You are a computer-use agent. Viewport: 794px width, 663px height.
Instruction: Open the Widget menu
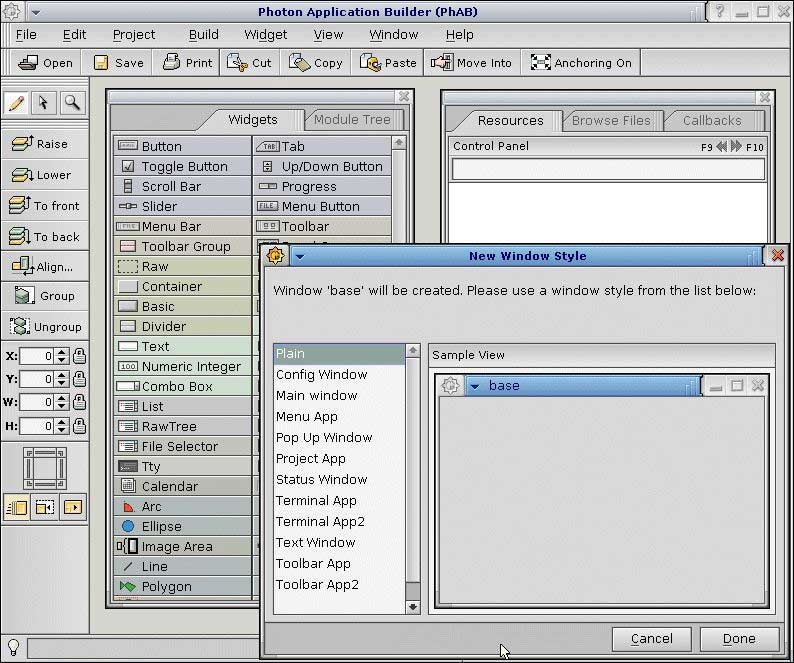tap(265, 34)
